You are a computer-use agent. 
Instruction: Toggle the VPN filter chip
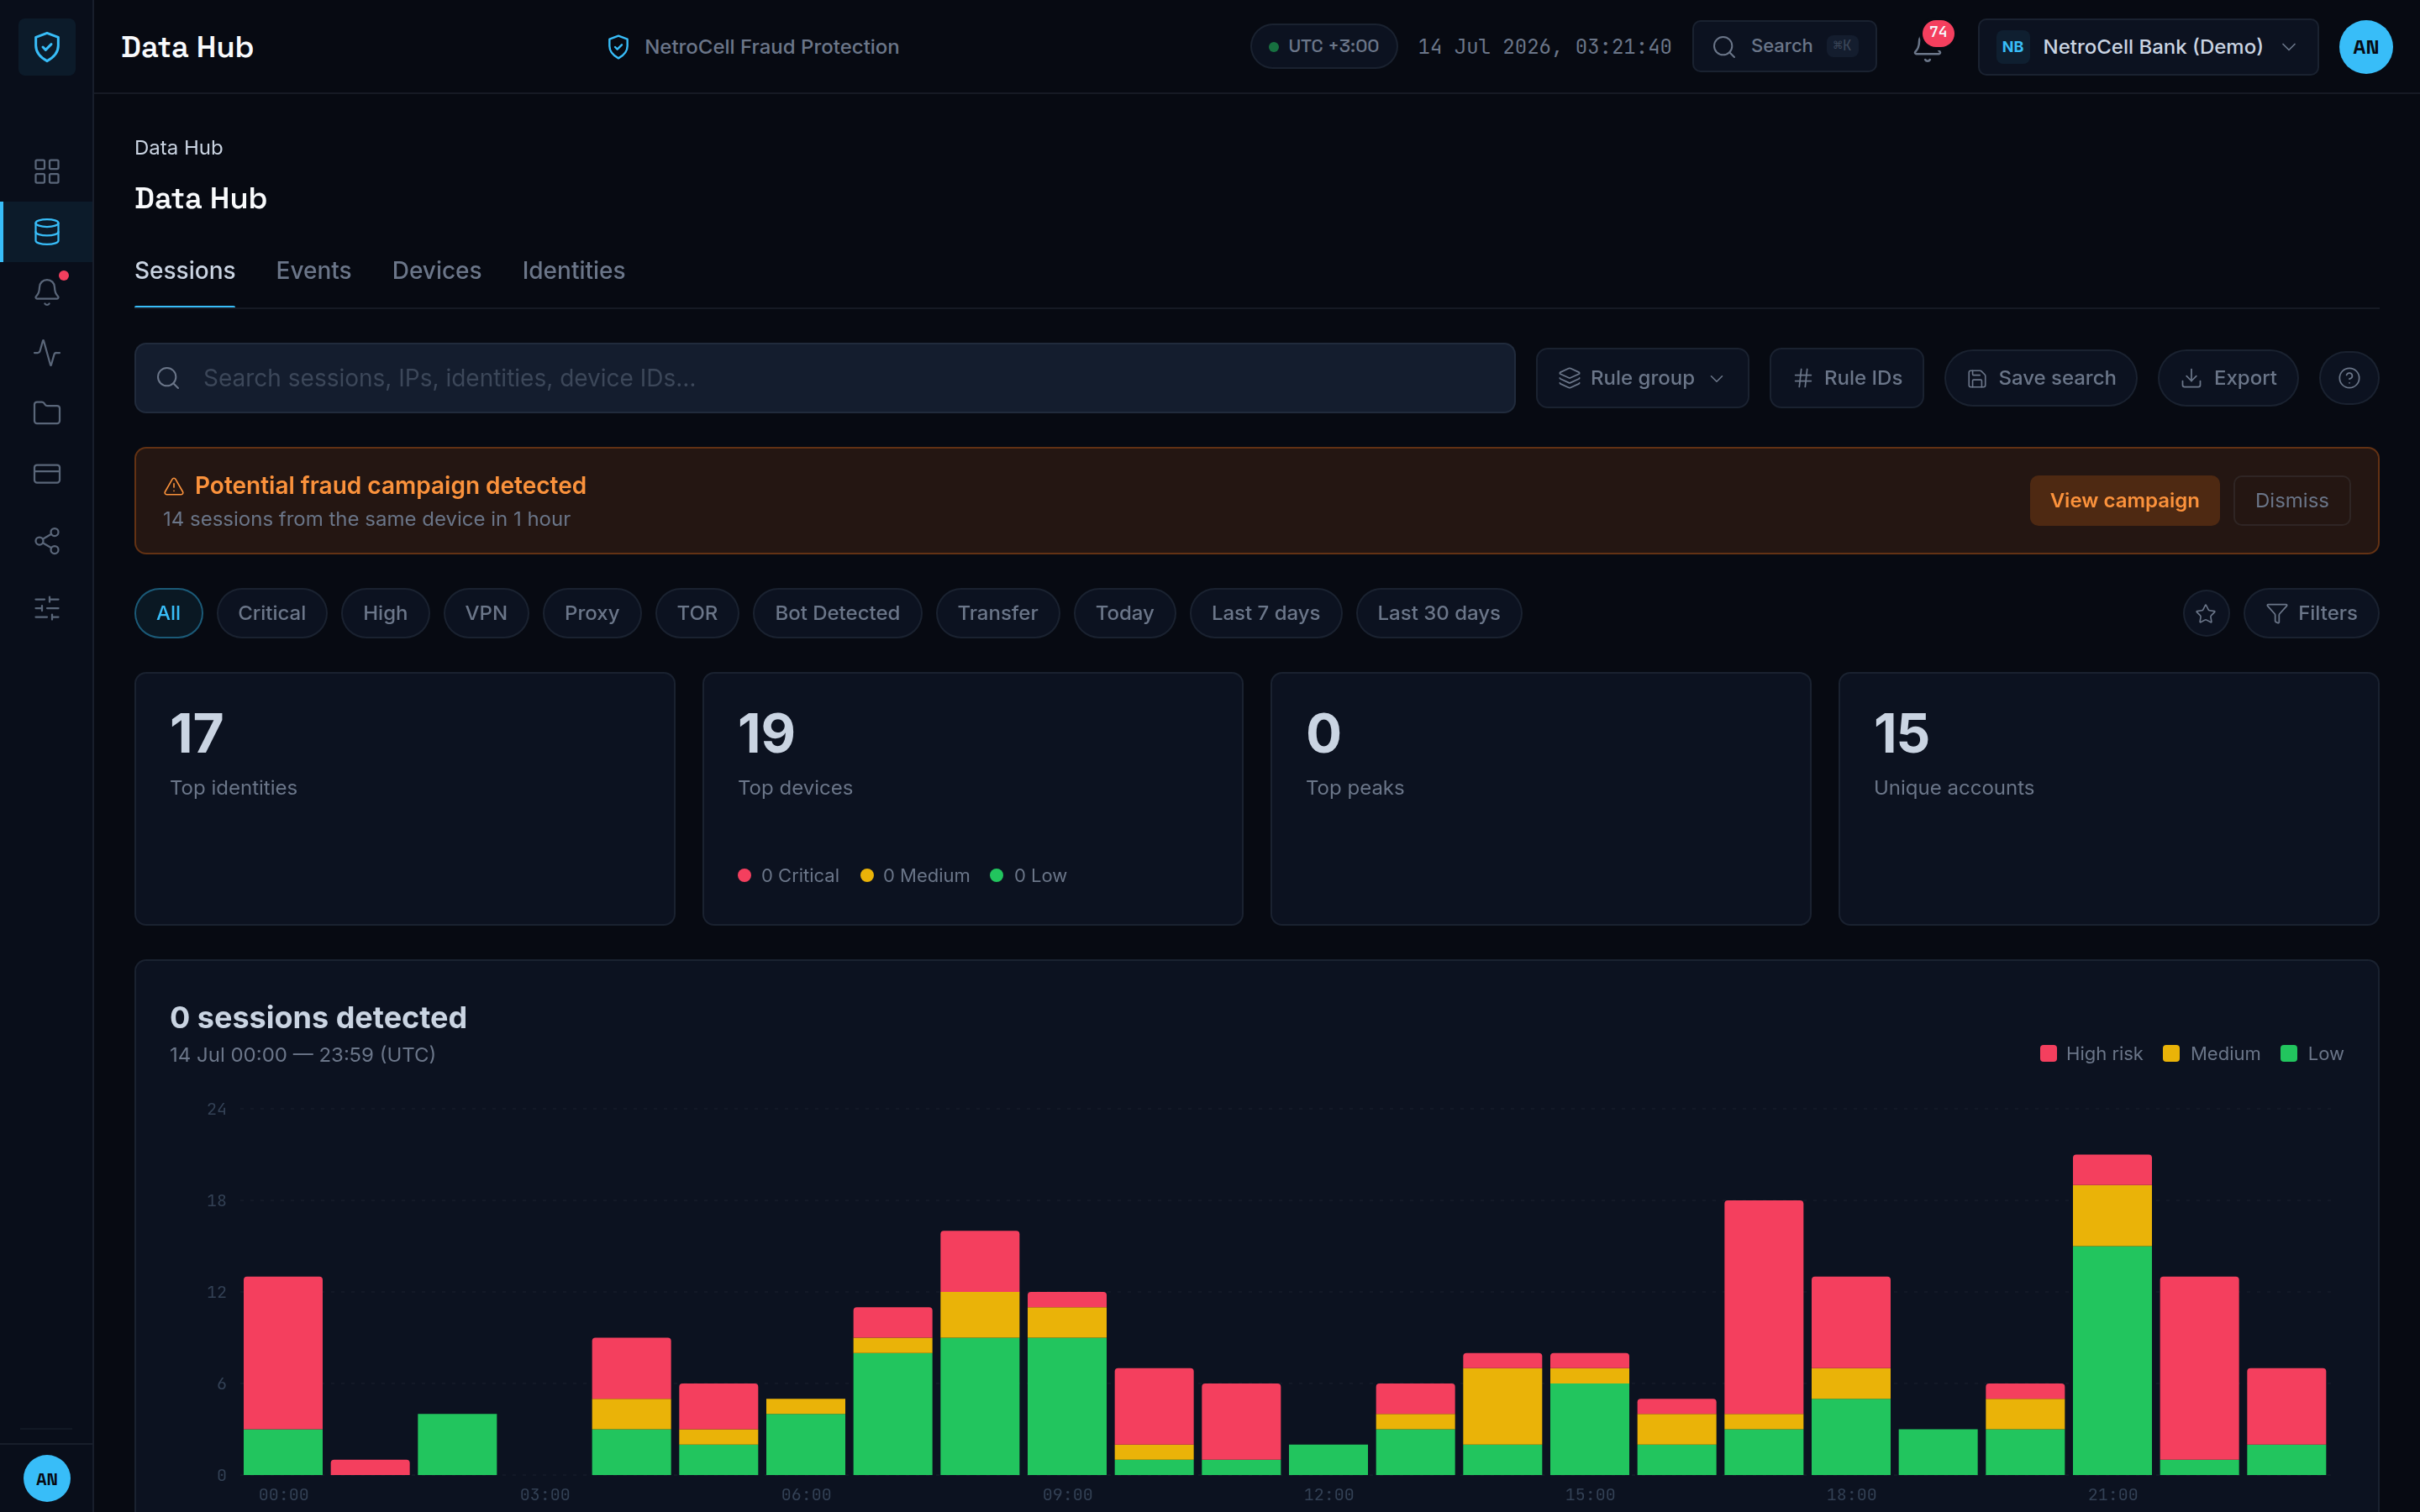(x=486, y=613)
